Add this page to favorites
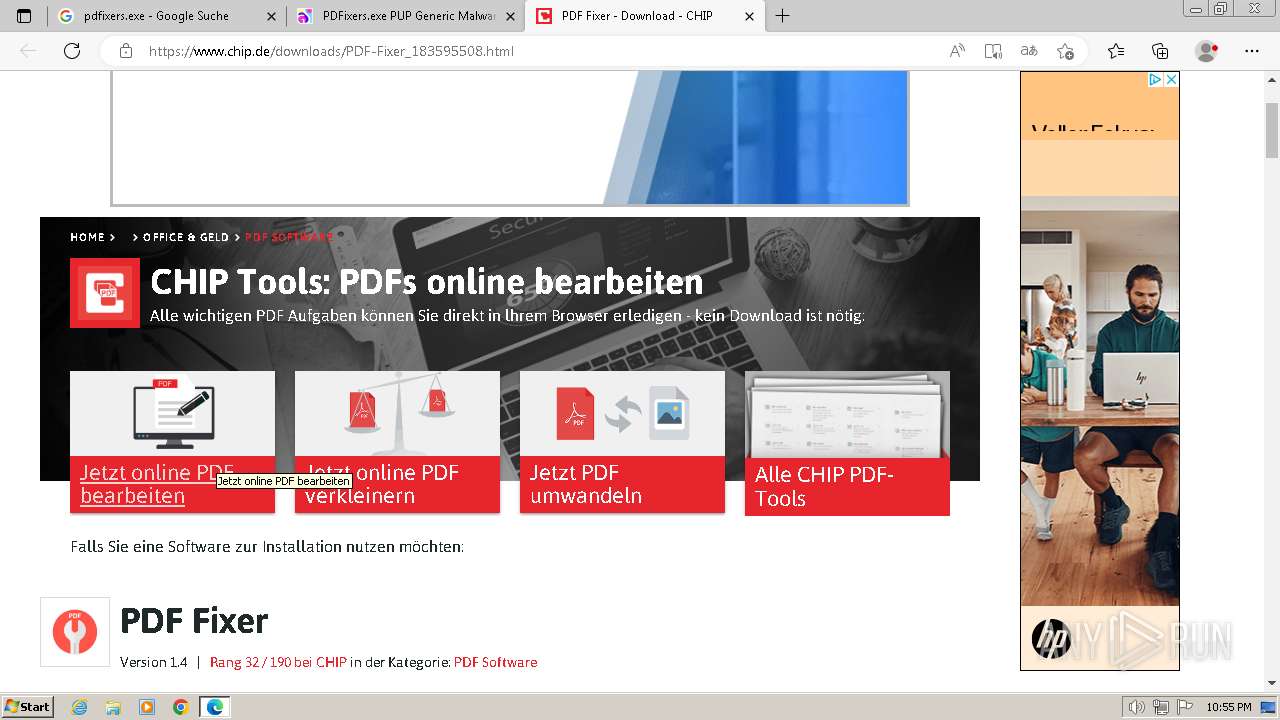The image size is (1280, 720). point(1065,51)
